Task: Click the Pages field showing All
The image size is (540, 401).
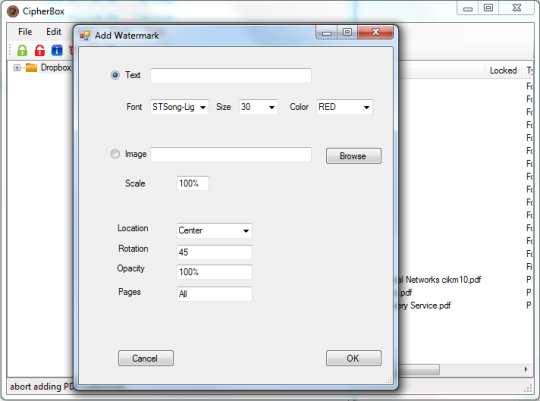Action: coord(215,294)
